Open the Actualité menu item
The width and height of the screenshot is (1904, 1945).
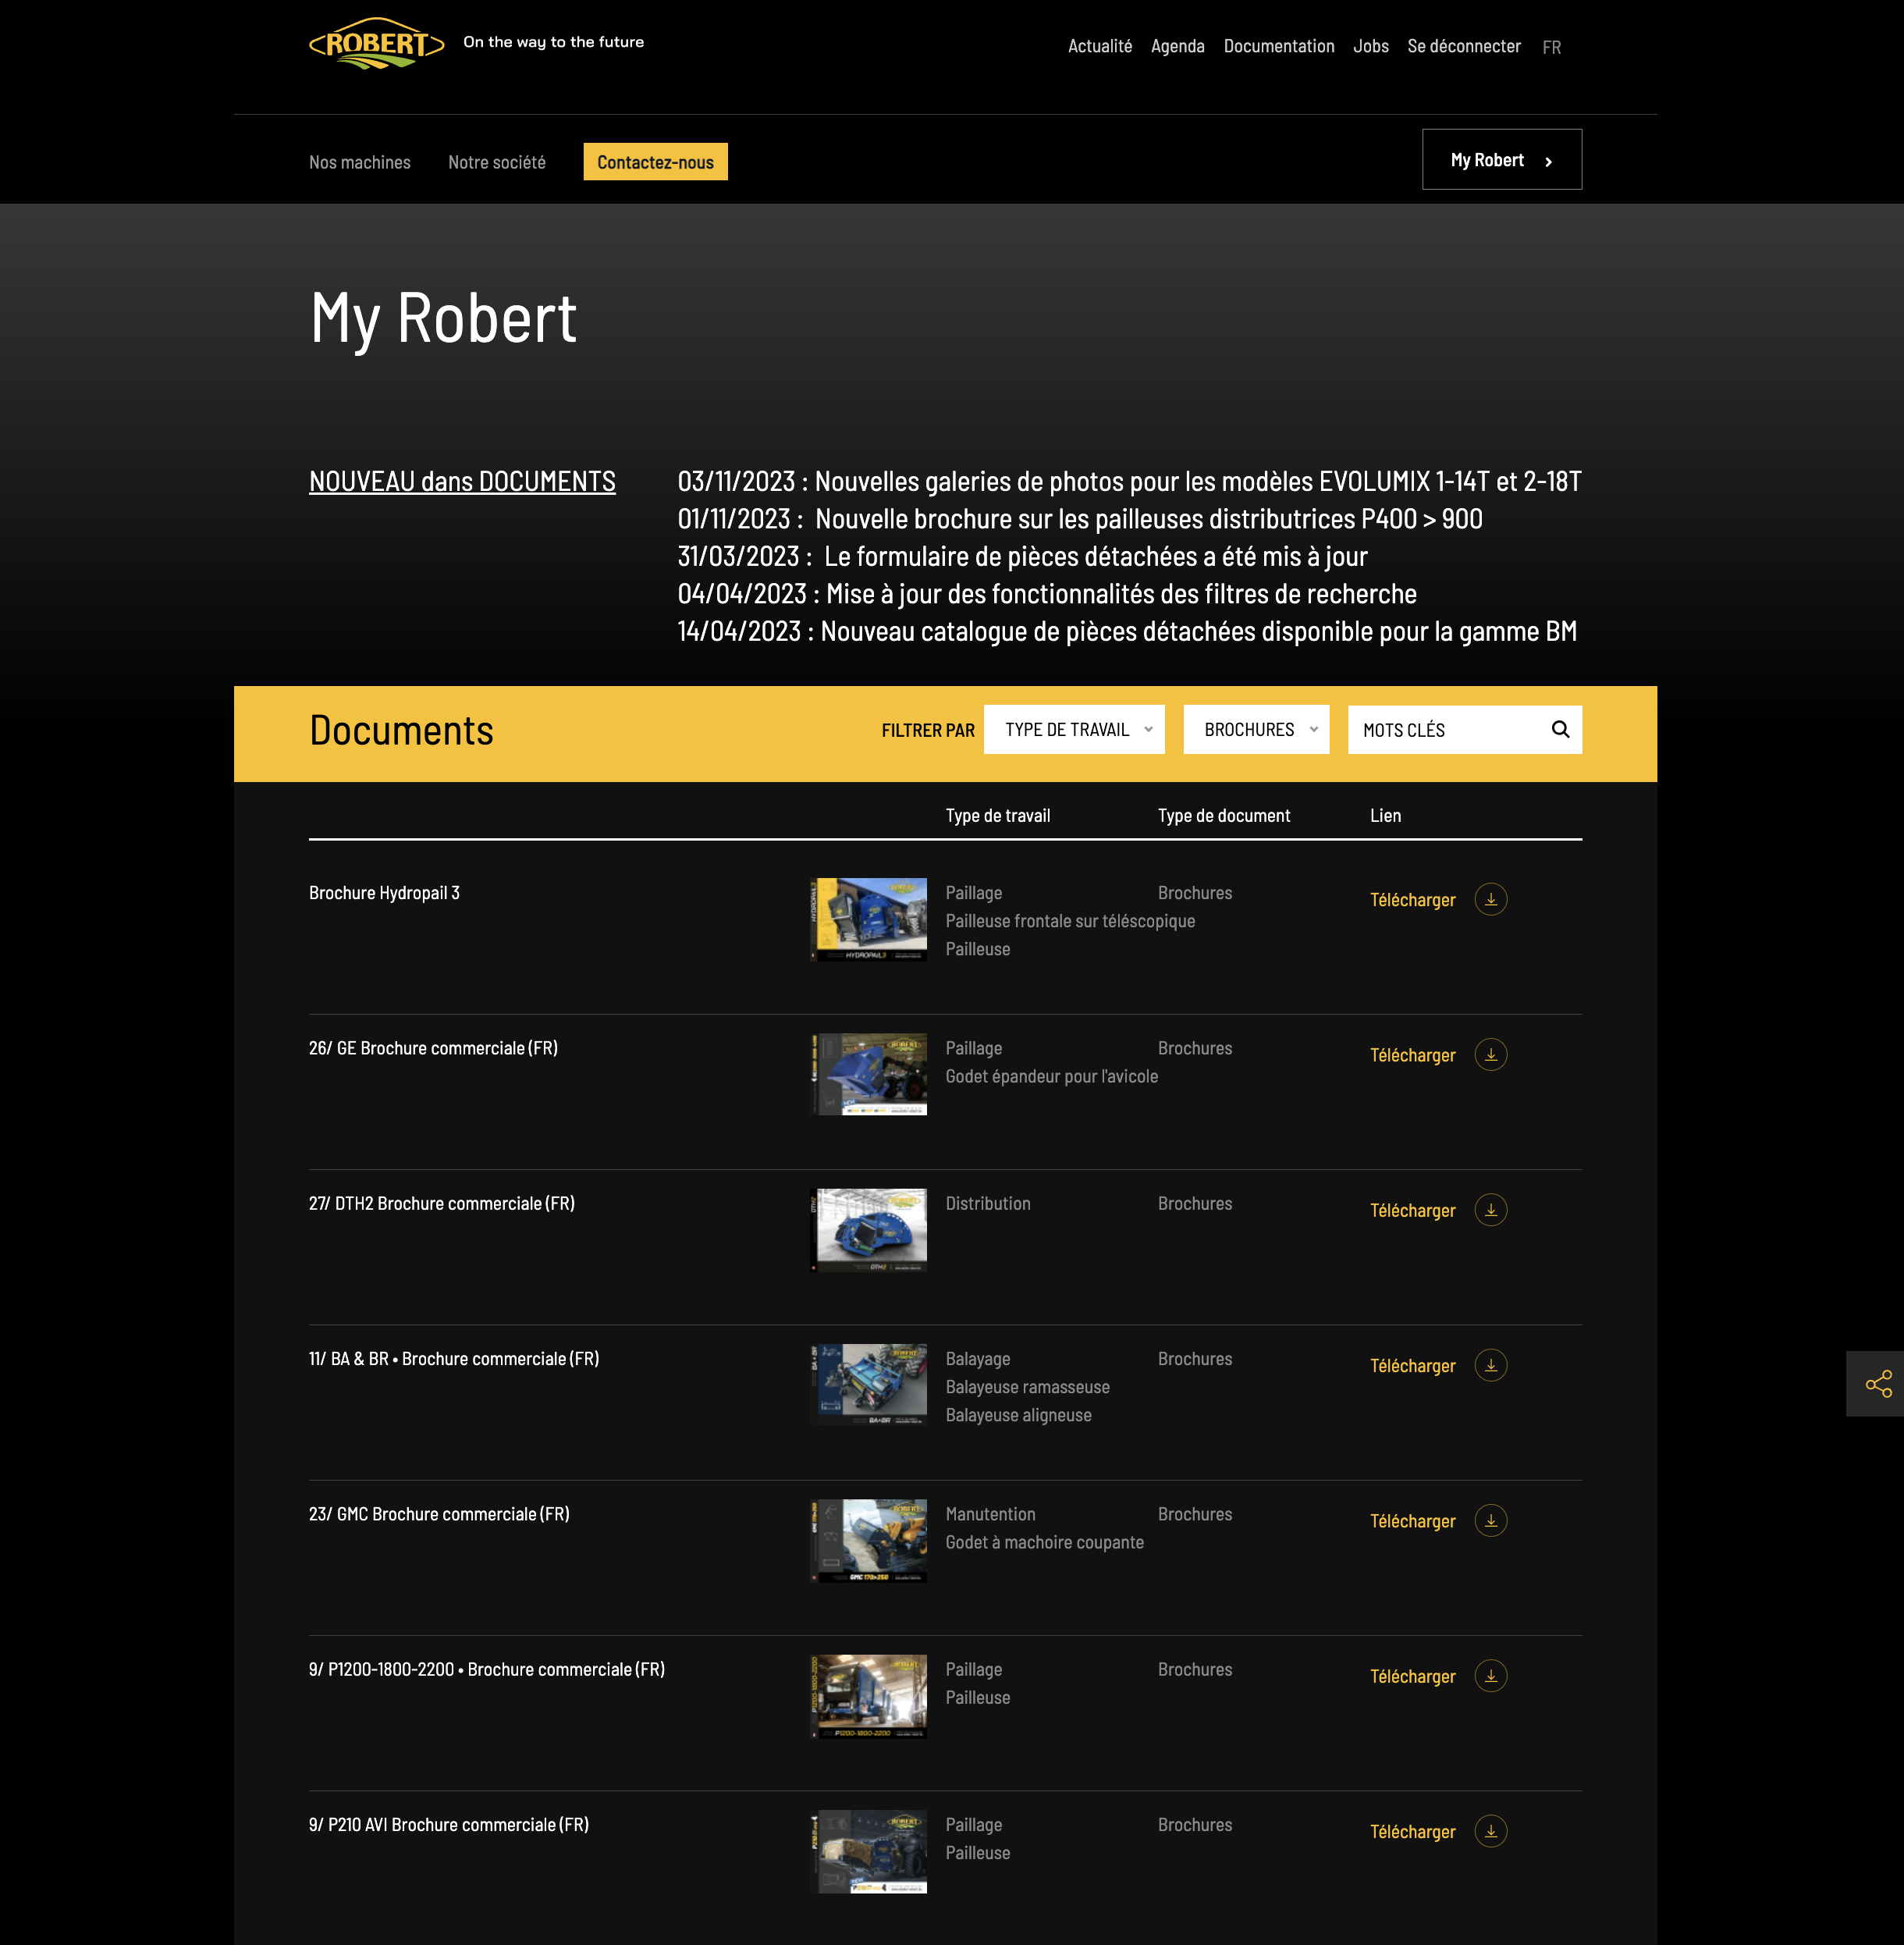pos(1099,46)
